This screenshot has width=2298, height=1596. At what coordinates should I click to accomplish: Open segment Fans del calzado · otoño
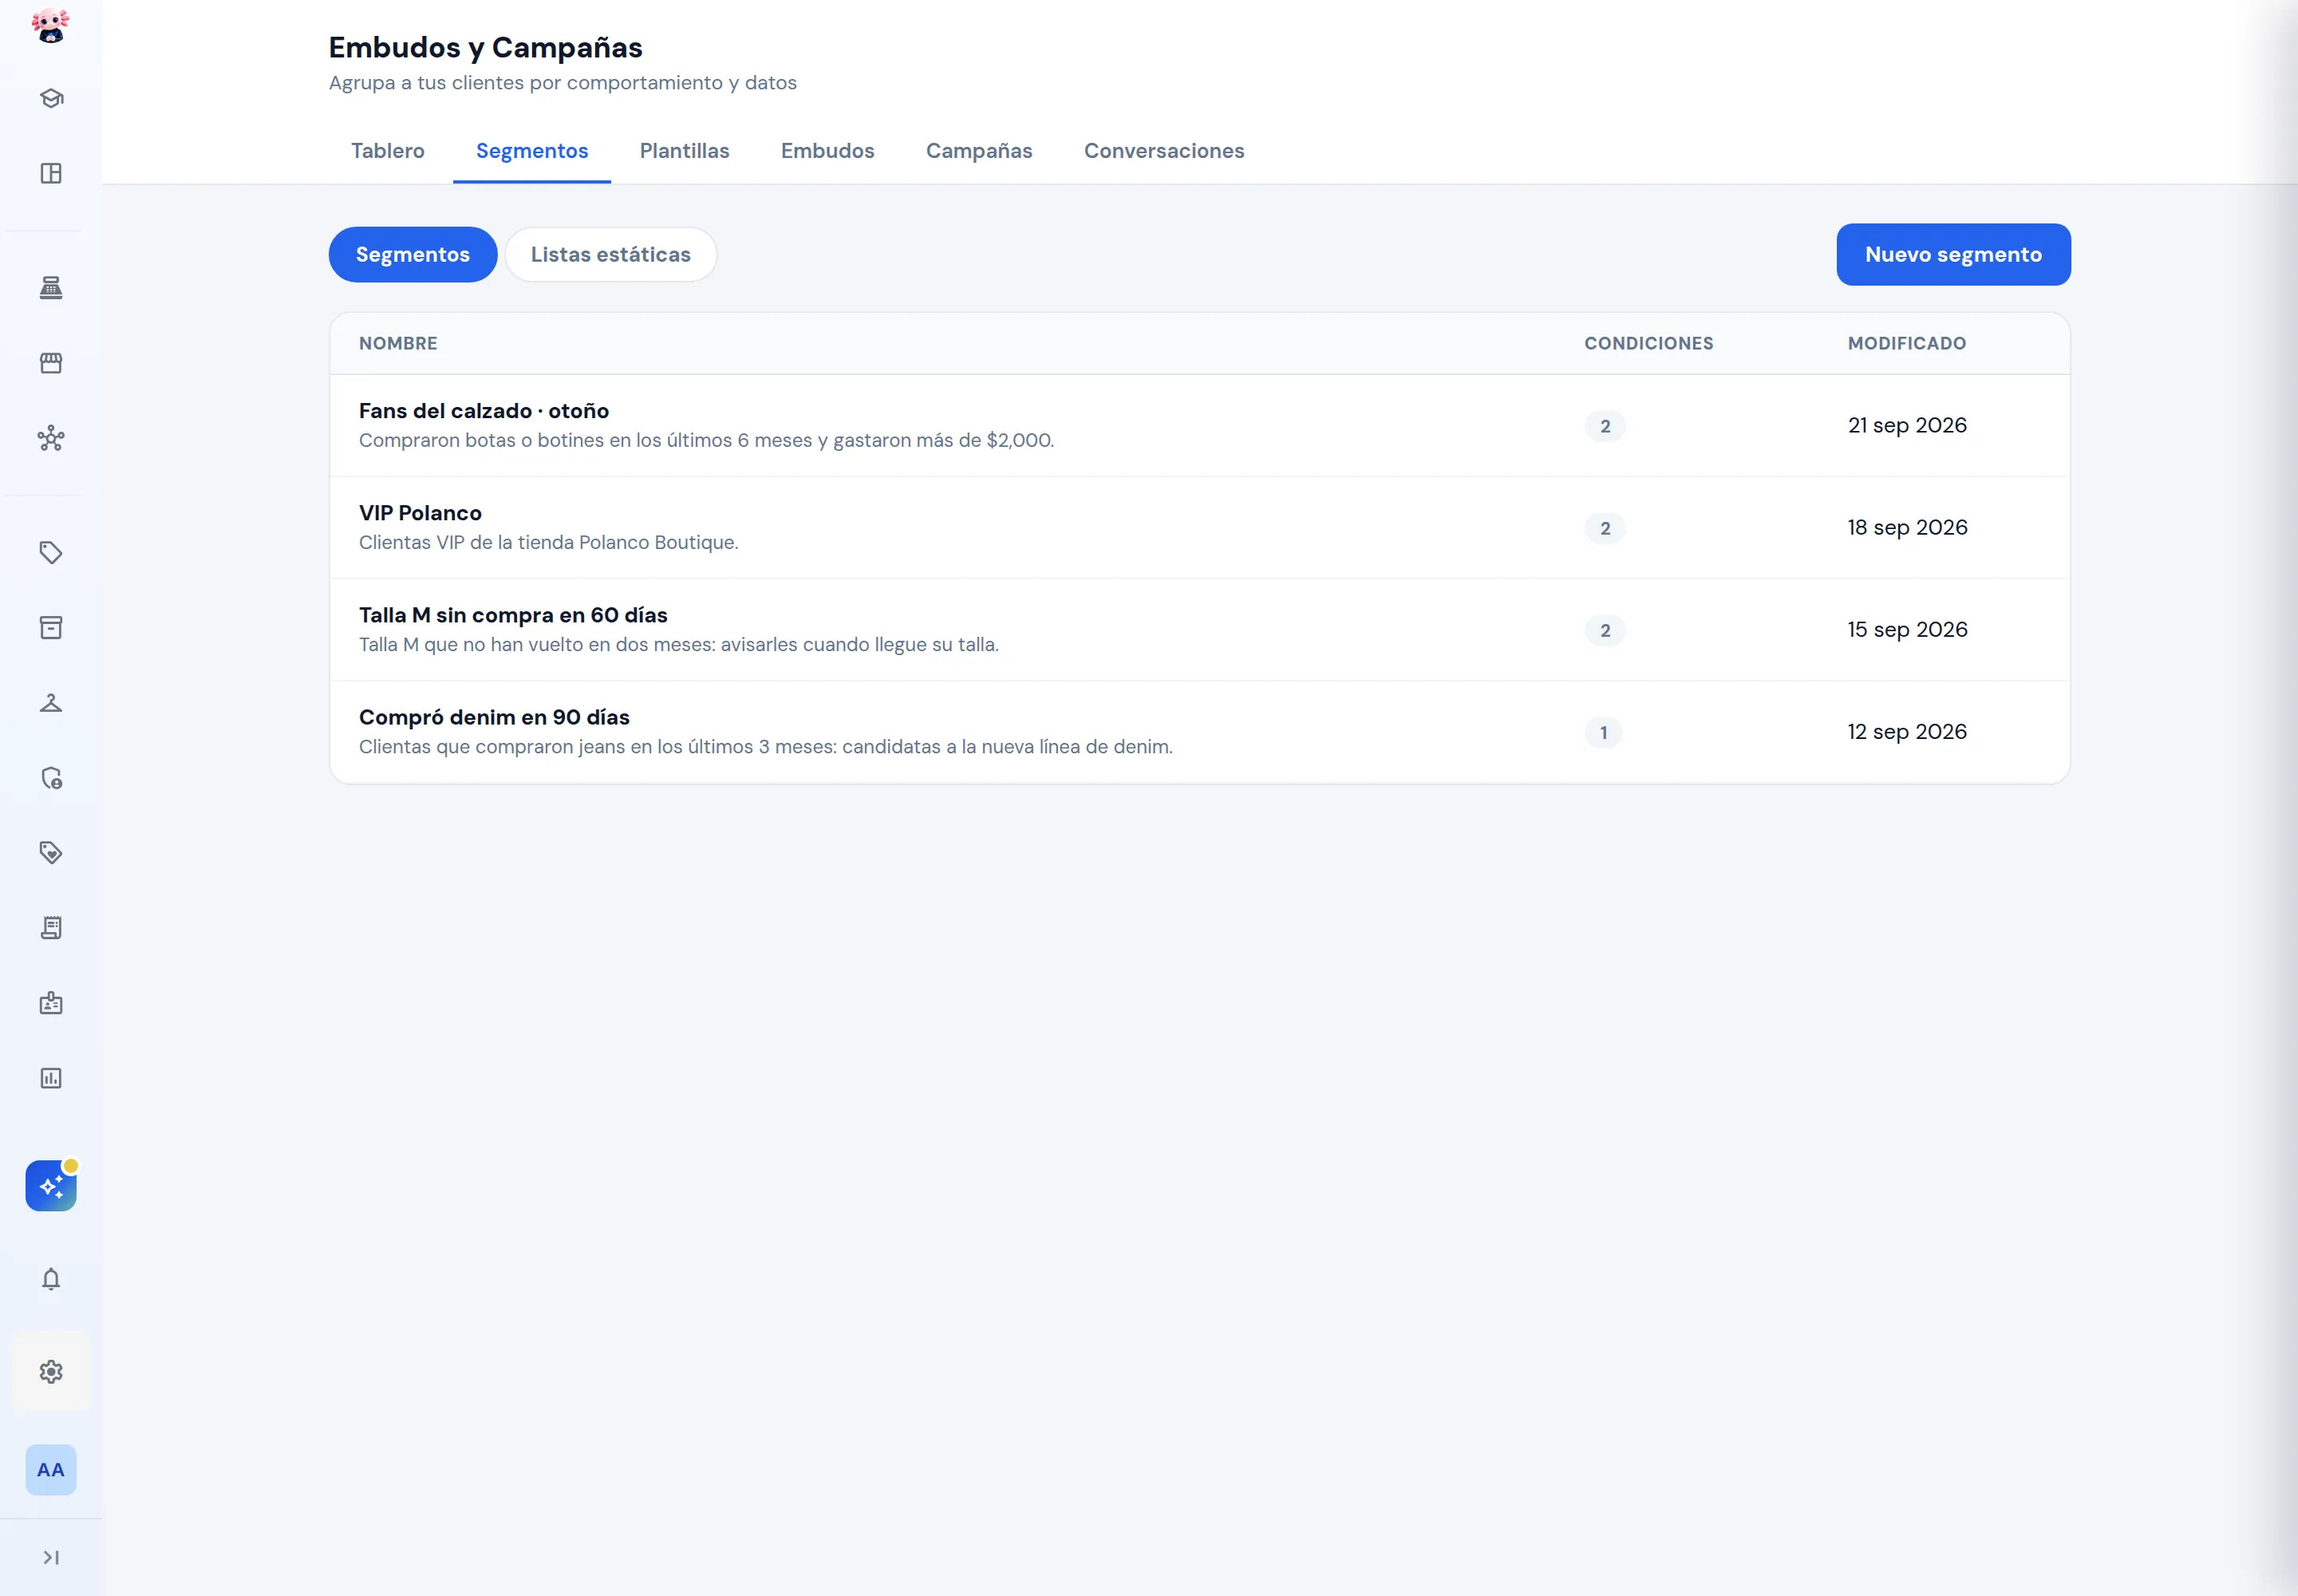click(1199, 426)
